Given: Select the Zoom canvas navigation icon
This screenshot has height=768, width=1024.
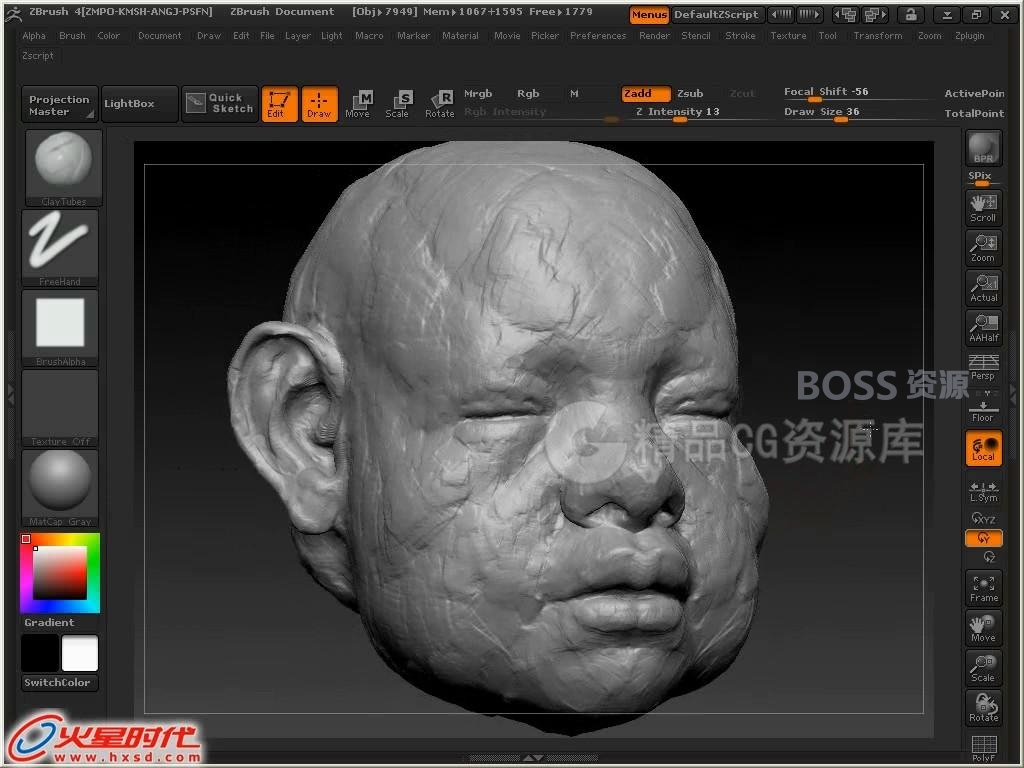Looking at the screenshot, I should coord(984,248).
